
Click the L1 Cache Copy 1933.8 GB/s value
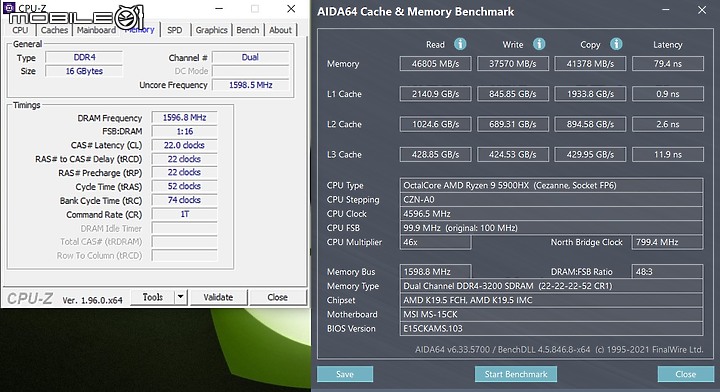(590, 94)
